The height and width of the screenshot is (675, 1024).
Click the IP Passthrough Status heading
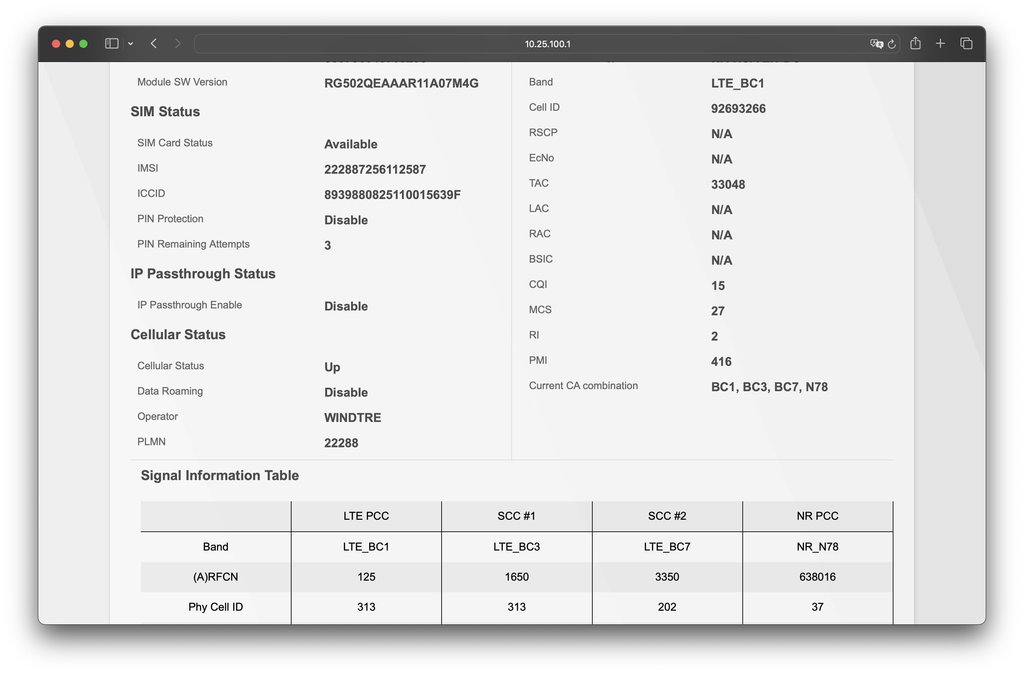pyautogui.click(x=203, y=274)
